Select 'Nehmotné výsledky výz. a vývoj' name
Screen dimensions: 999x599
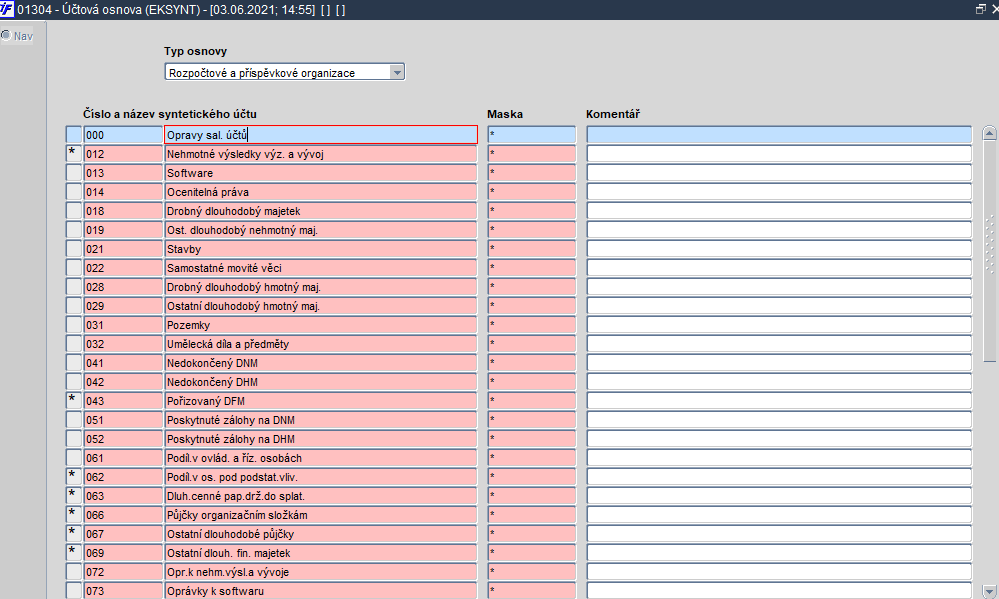tap(321, 154)
